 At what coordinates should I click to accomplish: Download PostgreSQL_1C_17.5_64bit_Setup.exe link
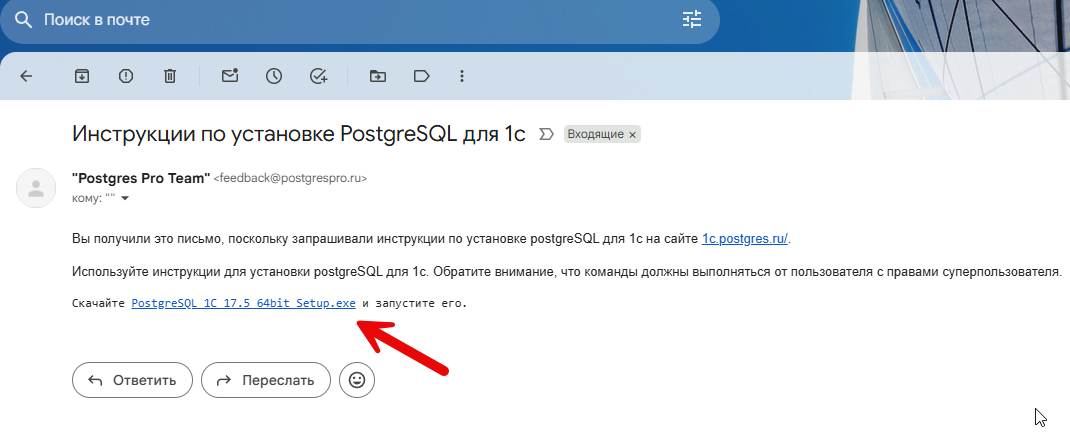(243, 302)
